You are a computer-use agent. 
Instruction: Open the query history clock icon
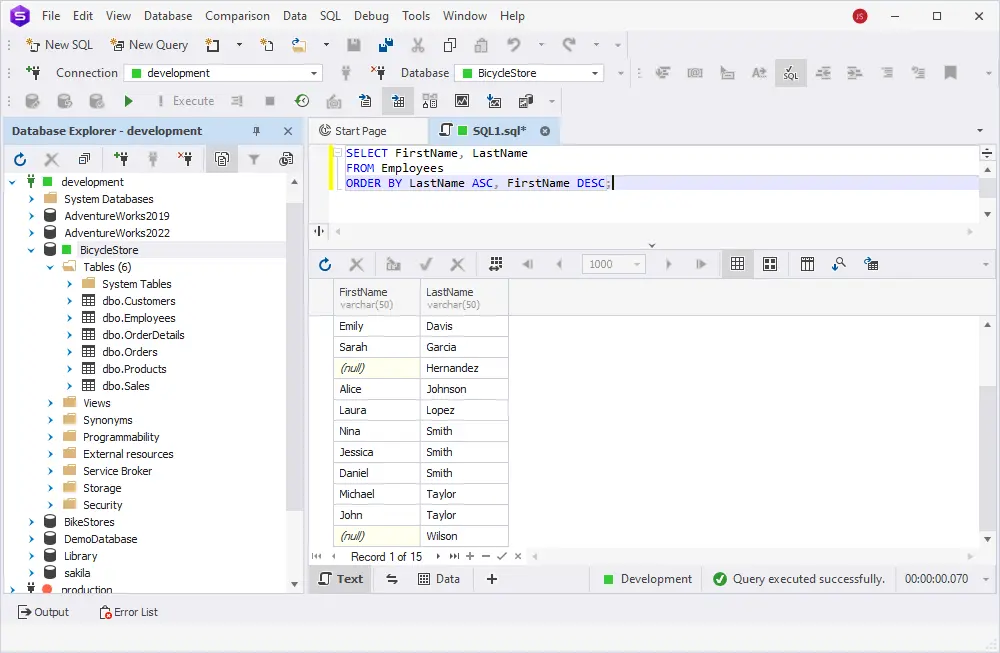[301, 101]
